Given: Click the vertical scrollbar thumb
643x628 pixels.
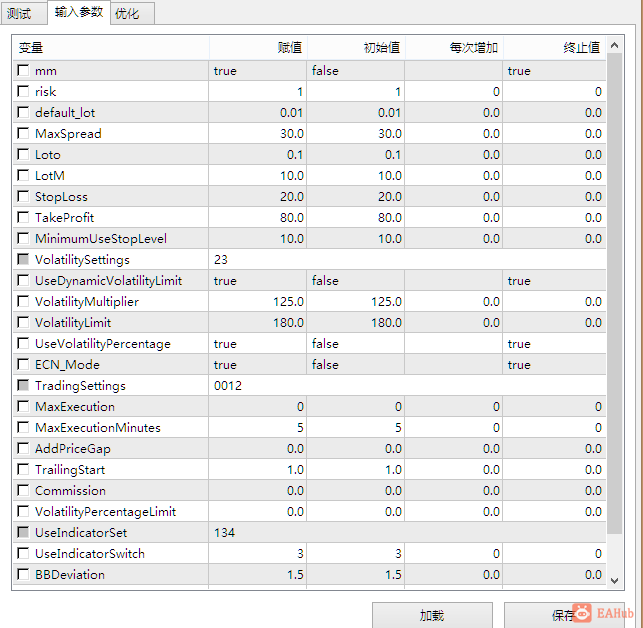Looking at the screenshot, I should [614, 293].
